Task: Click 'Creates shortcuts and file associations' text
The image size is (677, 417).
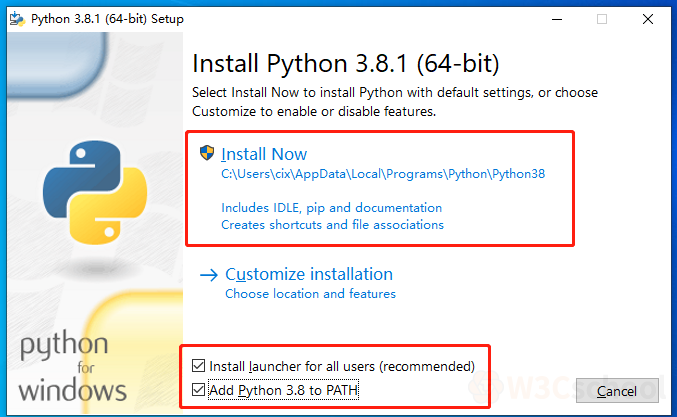Action: [x=332, y=225]
